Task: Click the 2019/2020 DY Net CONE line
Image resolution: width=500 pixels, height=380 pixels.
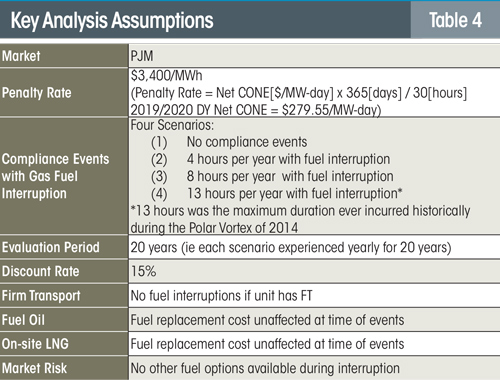Action: pyautogui.click(x=256, y=110)
